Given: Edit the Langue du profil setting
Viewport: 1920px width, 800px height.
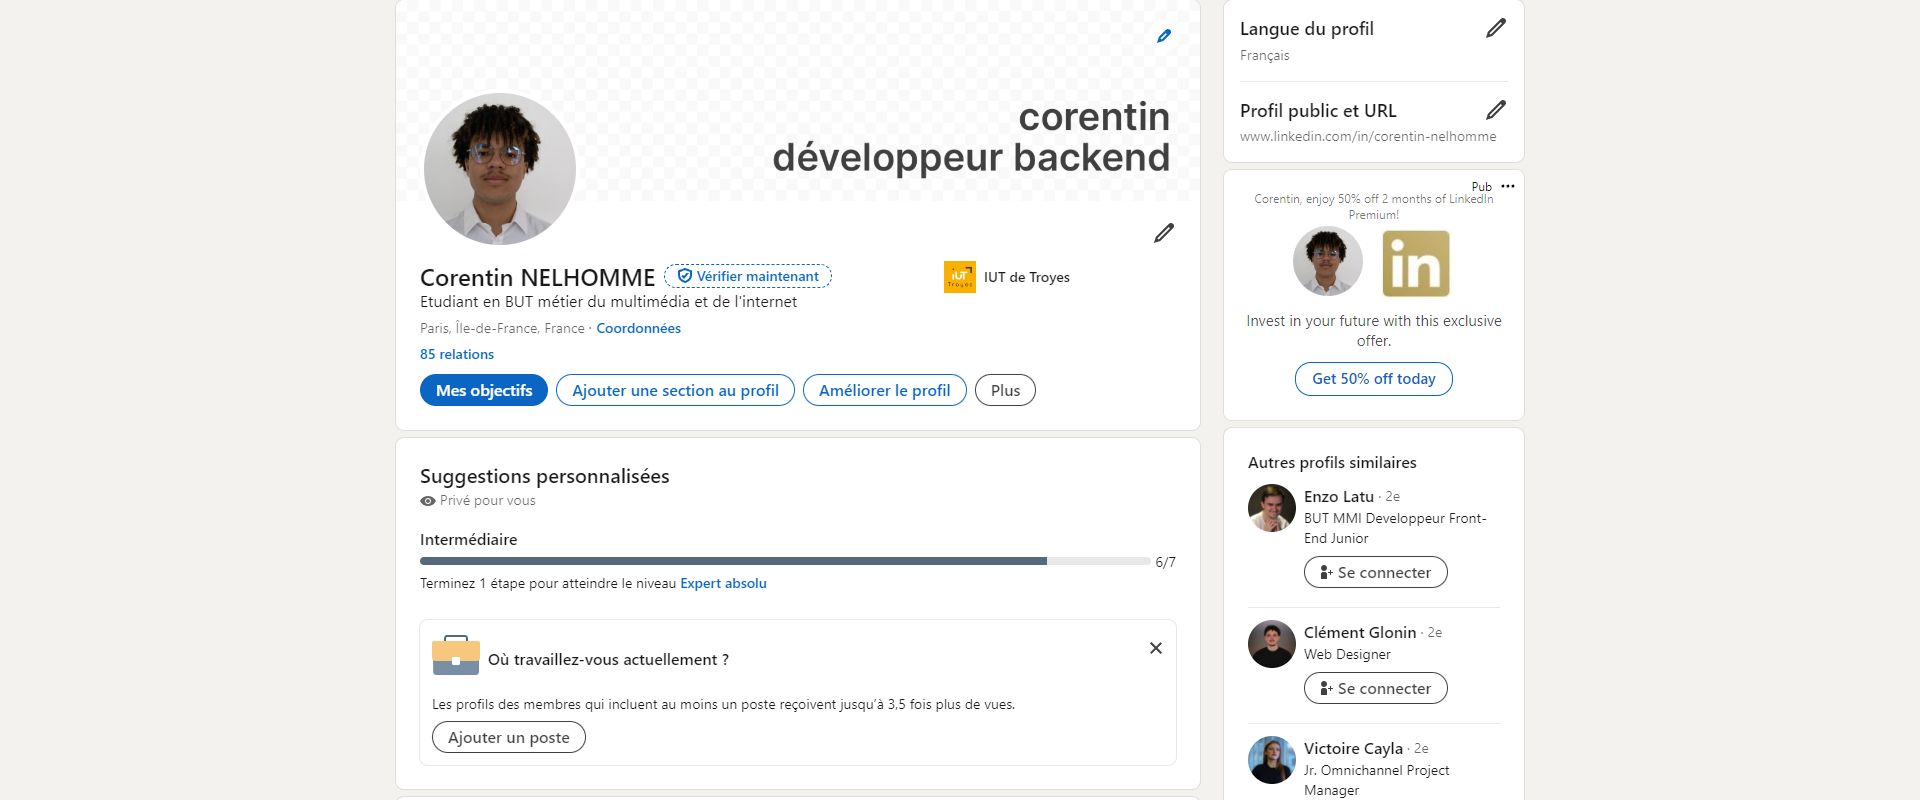Looking at the screenshot, I should pyautogui.click(x=1496, y=28).
